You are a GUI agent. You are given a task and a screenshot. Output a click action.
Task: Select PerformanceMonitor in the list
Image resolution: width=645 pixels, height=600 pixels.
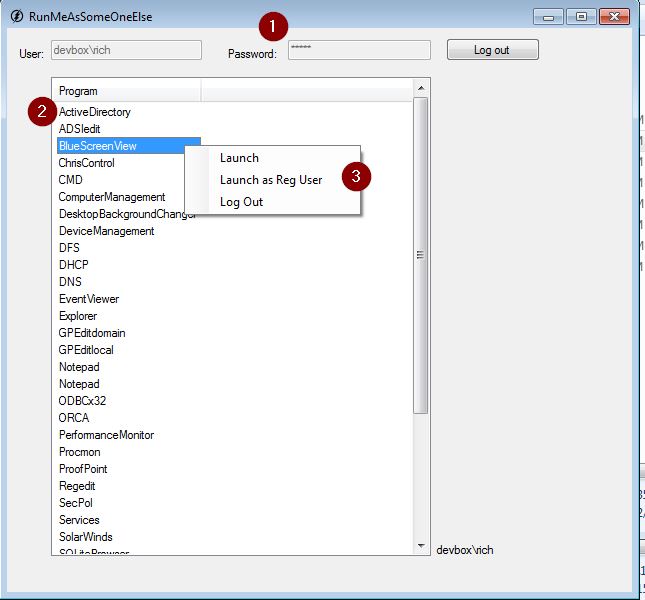(106, 435)
